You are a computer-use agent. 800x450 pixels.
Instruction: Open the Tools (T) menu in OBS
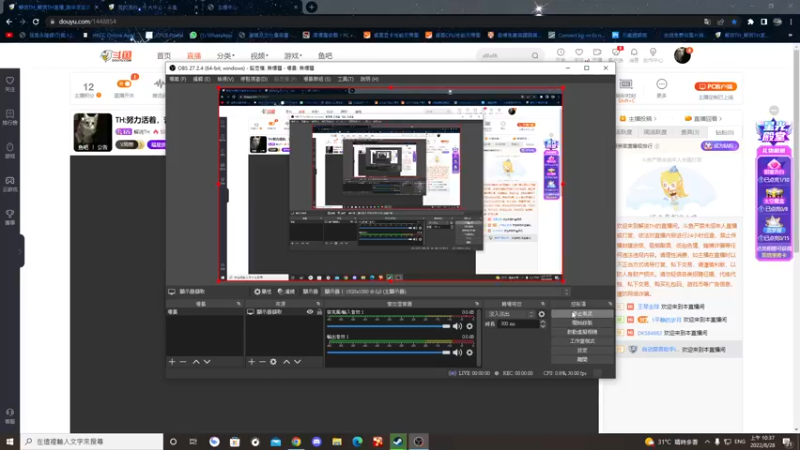[345, 79]
